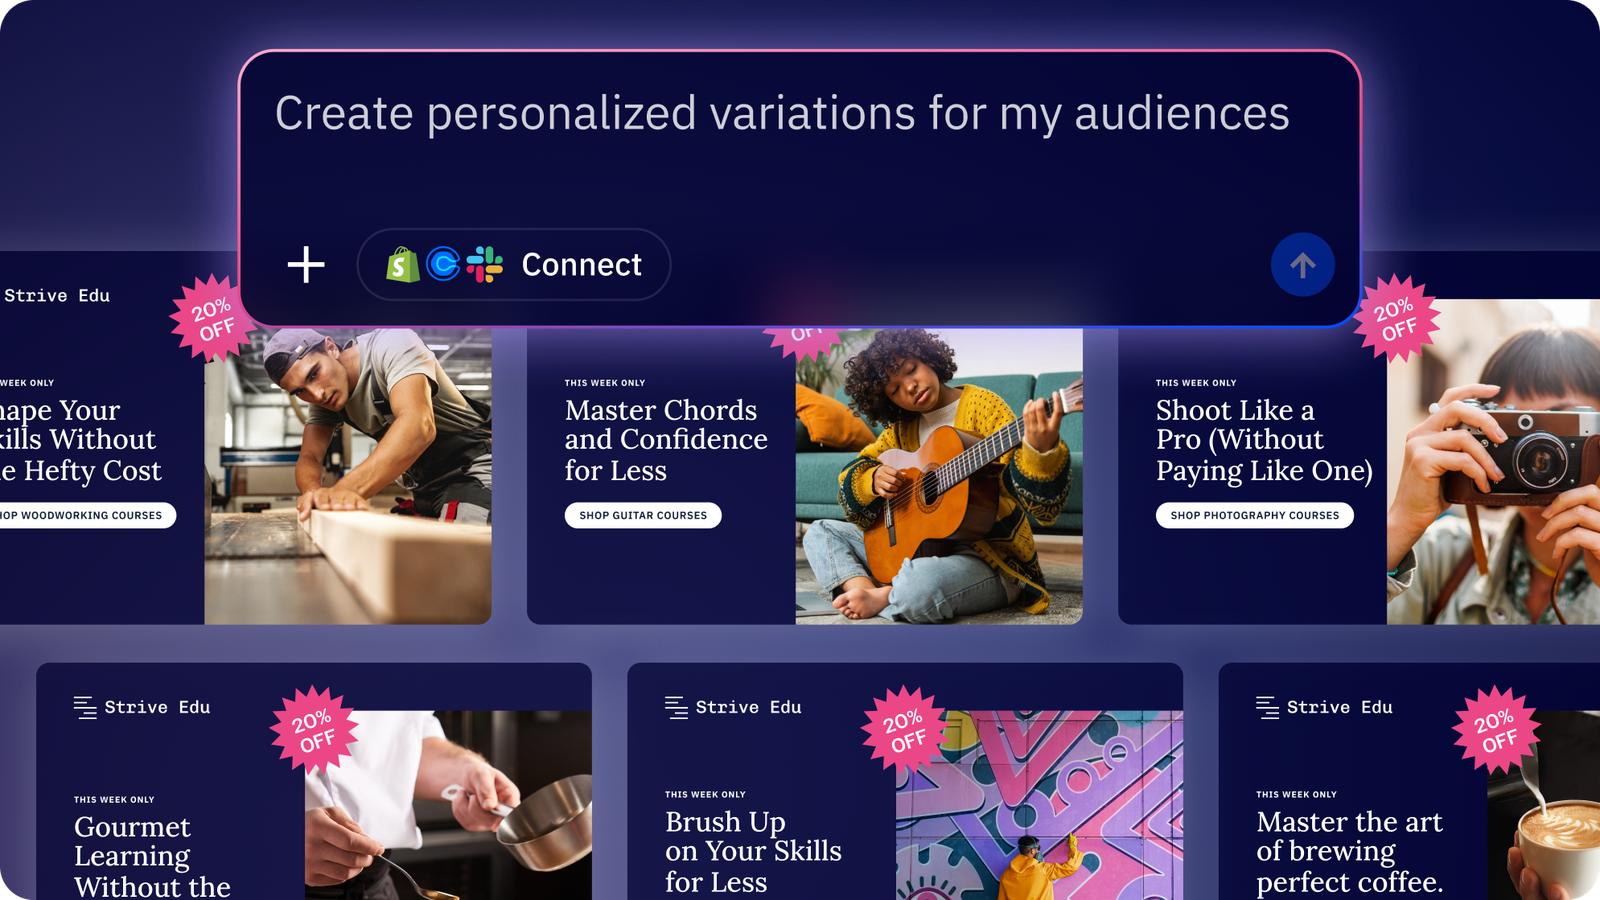Viewport: 1600px width, 900px height.
Task: Click Shop Guitar Courses button
Action: tap(643, 515)
